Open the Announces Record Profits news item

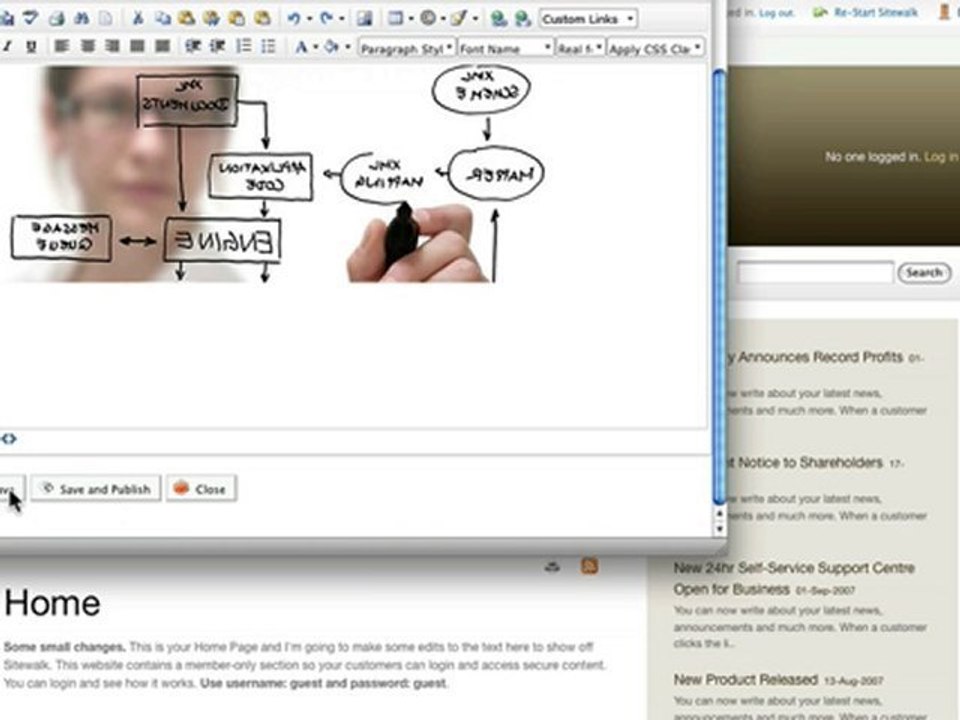tap(815, 357)
